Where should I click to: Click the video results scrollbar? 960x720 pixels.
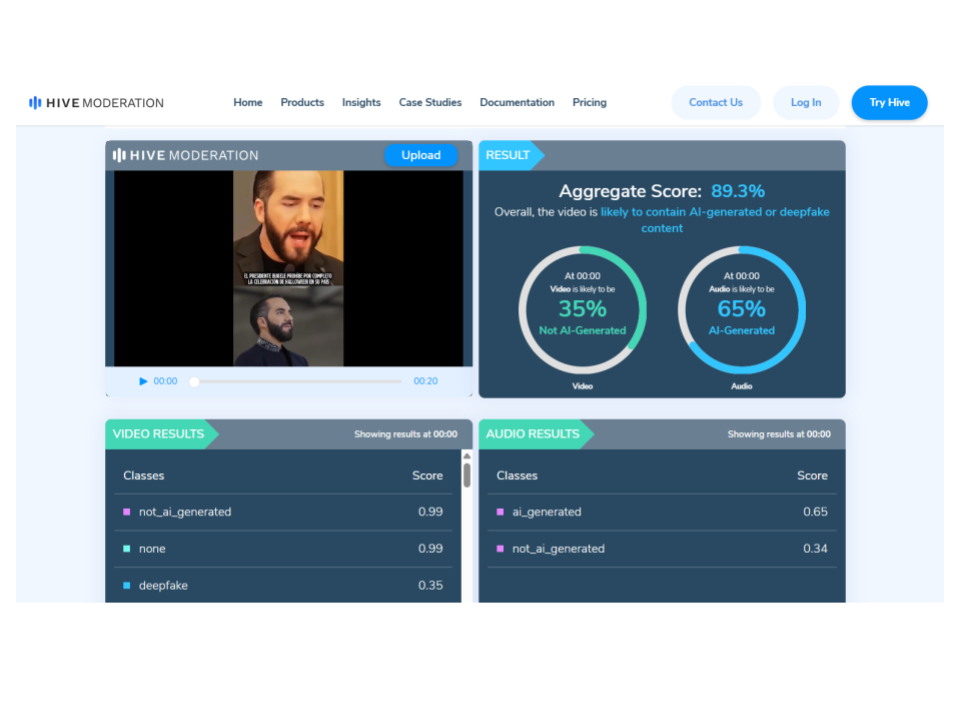click(x=466, y=476)
